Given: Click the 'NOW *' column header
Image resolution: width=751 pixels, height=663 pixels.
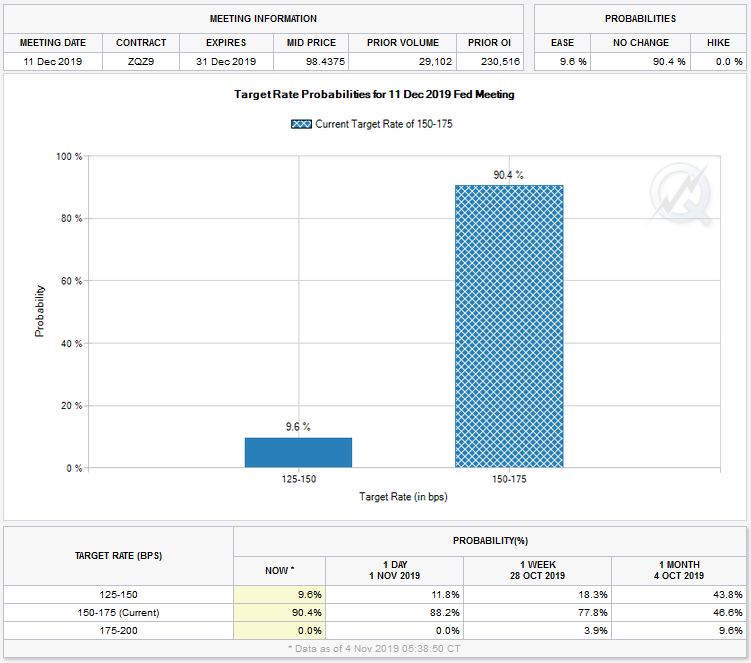Looking at the screenshot, I should click(x=279, y=569).
